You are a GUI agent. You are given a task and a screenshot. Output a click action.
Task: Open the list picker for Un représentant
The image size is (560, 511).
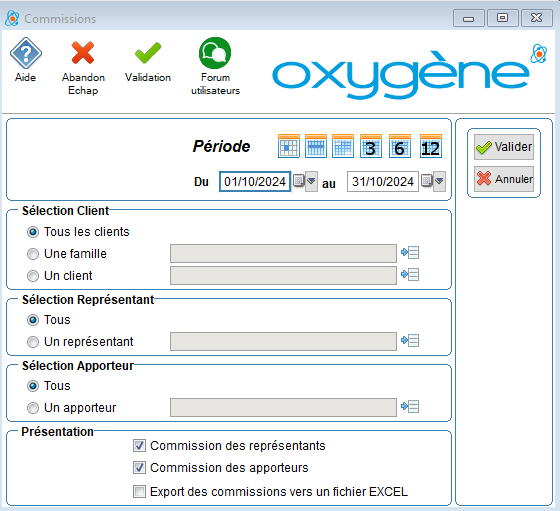410,341
